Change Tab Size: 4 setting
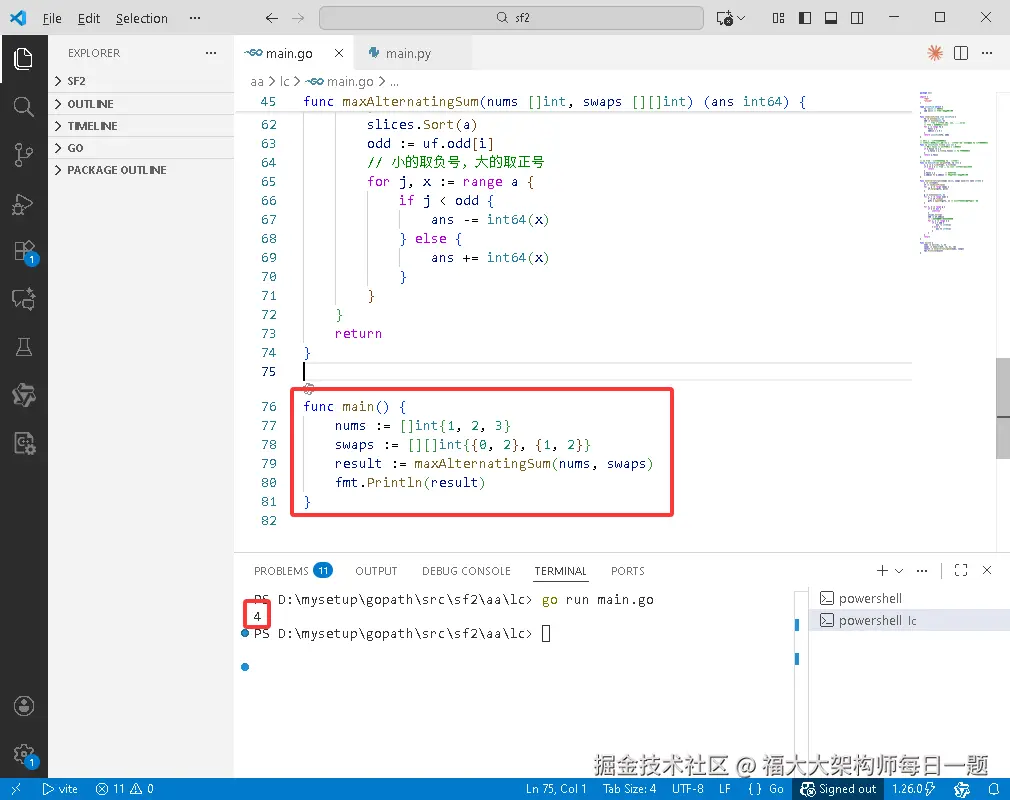This screenshot has width=1010, height=800. point(629,788)
